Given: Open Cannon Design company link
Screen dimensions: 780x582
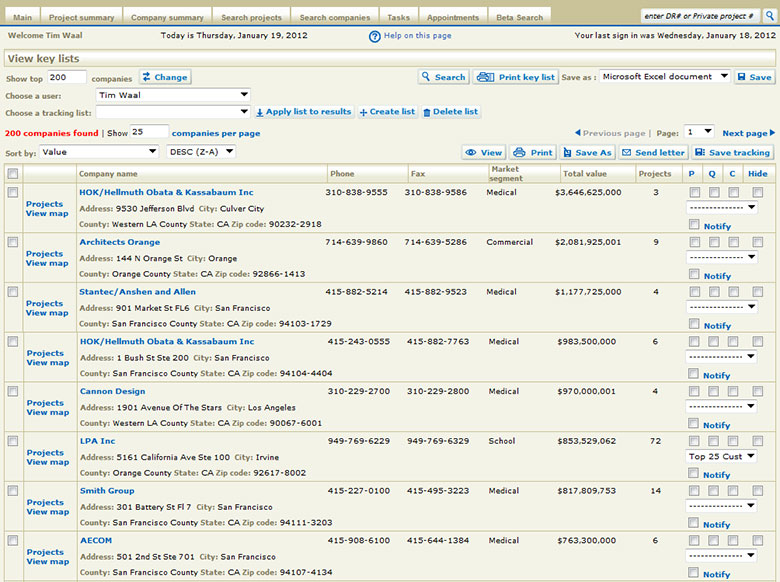Looking at the screenshot, I should point(112,391).
